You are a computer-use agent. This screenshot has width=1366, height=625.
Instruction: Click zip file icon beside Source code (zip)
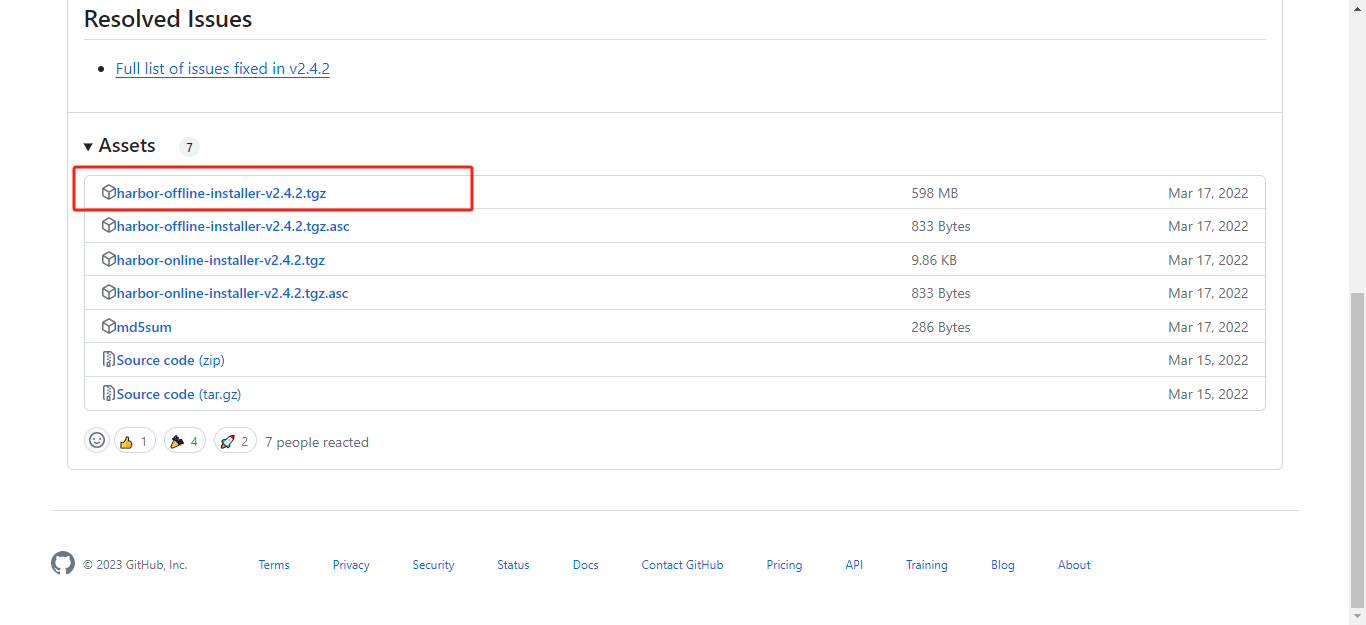tap(109, 360)
